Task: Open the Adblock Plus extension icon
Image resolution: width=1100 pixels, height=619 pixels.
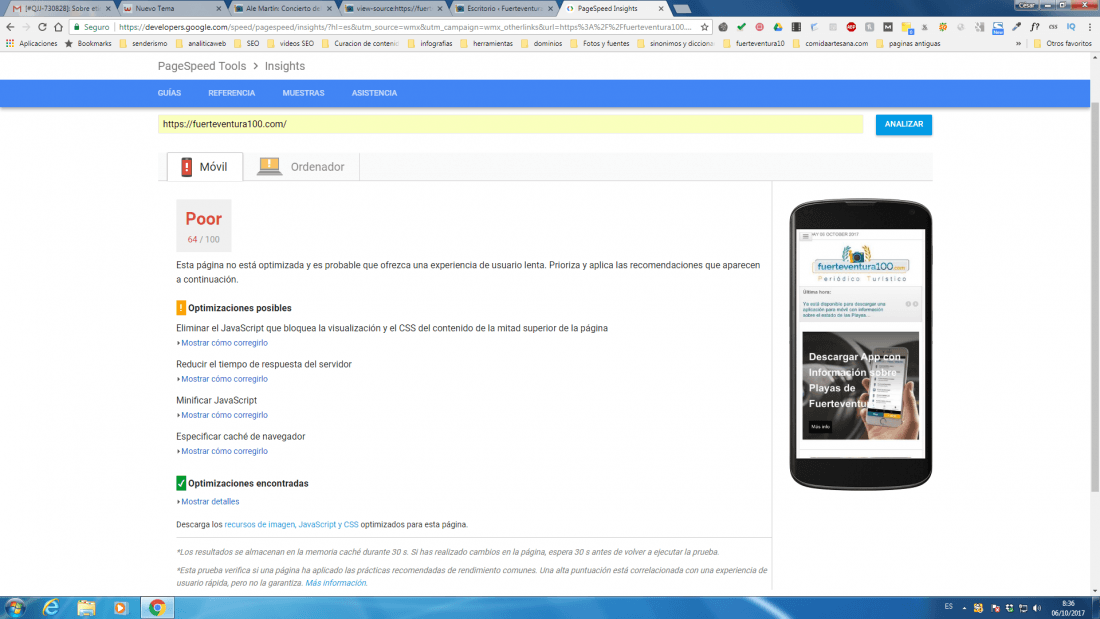Action: pos(851,27)
